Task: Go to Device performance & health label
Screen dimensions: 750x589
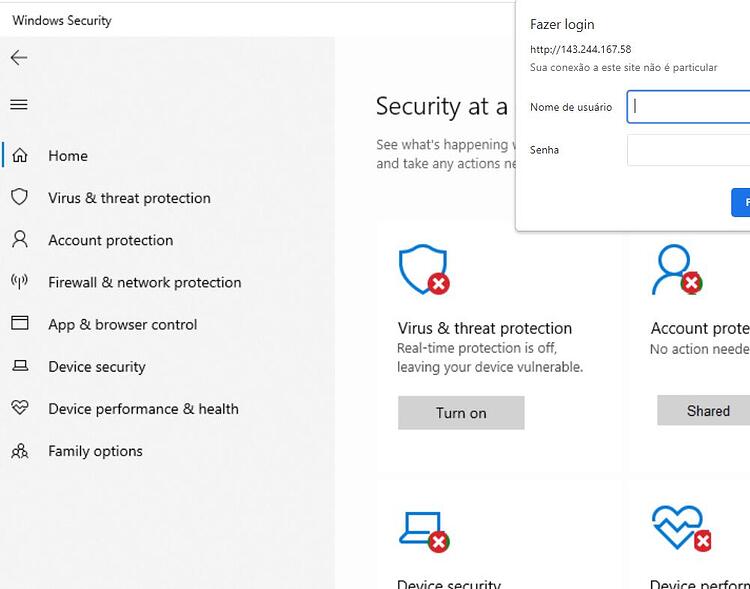Action: pyautogui.click(x=143, y=409)
